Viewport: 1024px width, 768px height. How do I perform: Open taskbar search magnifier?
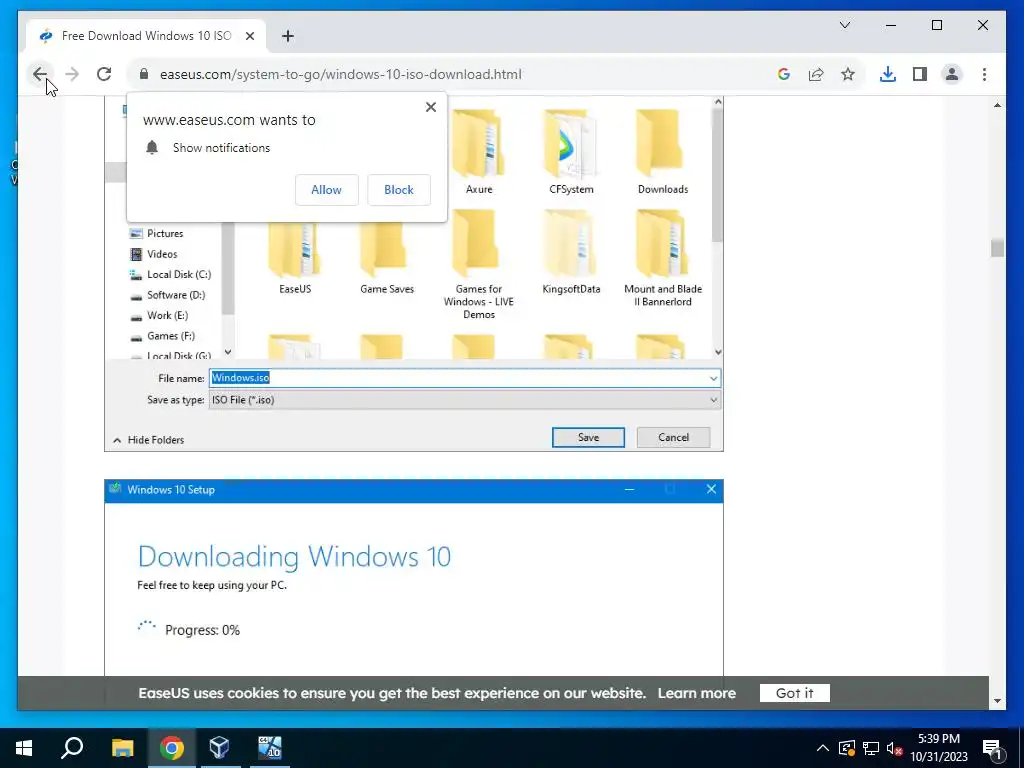point(72,748)
